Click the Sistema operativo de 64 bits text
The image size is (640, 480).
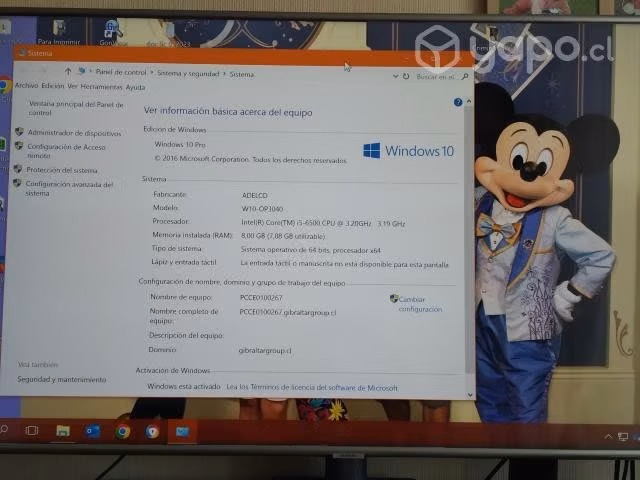pos(310,250)
